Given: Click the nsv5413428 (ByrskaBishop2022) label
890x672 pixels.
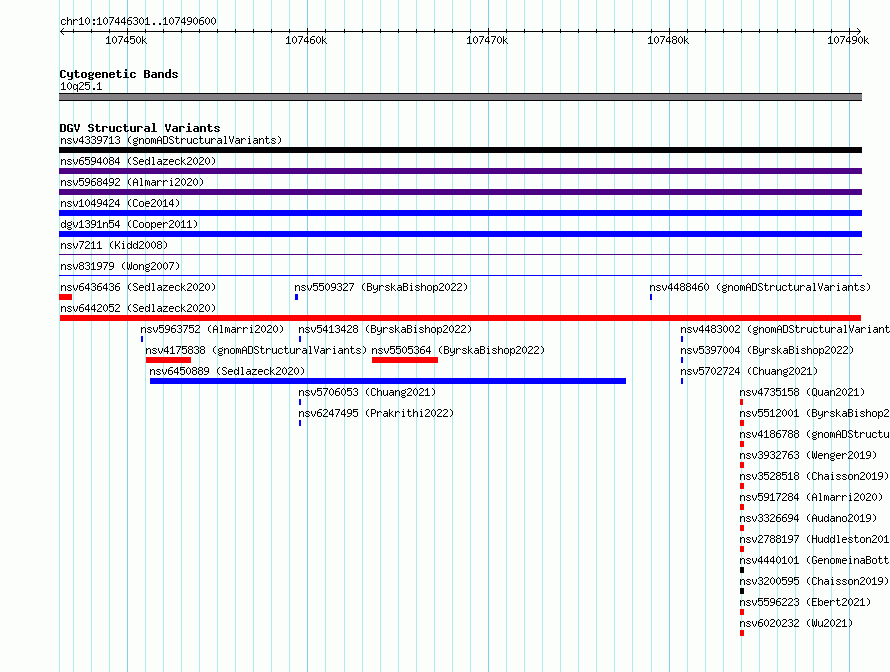Looking at the screenshot, I should pyautogui.click(x=385, y=329).
